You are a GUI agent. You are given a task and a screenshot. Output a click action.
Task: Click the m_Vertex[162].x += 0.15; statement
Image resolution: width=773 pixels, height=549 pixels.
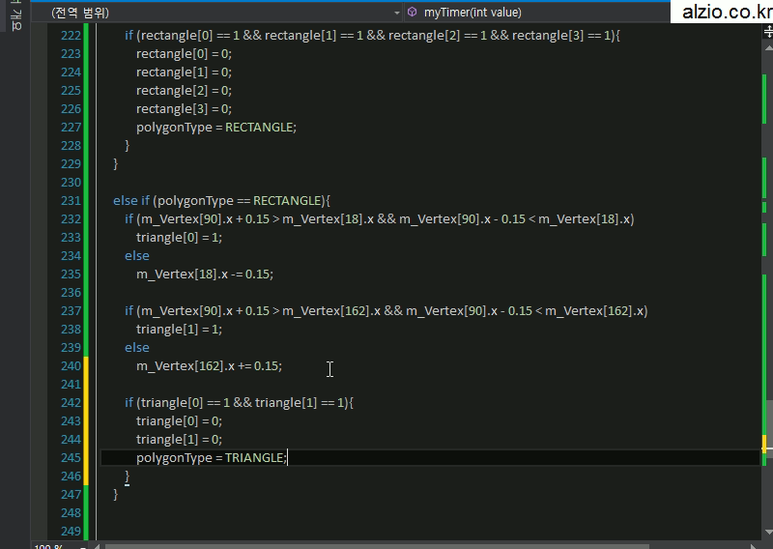[209, 366]
